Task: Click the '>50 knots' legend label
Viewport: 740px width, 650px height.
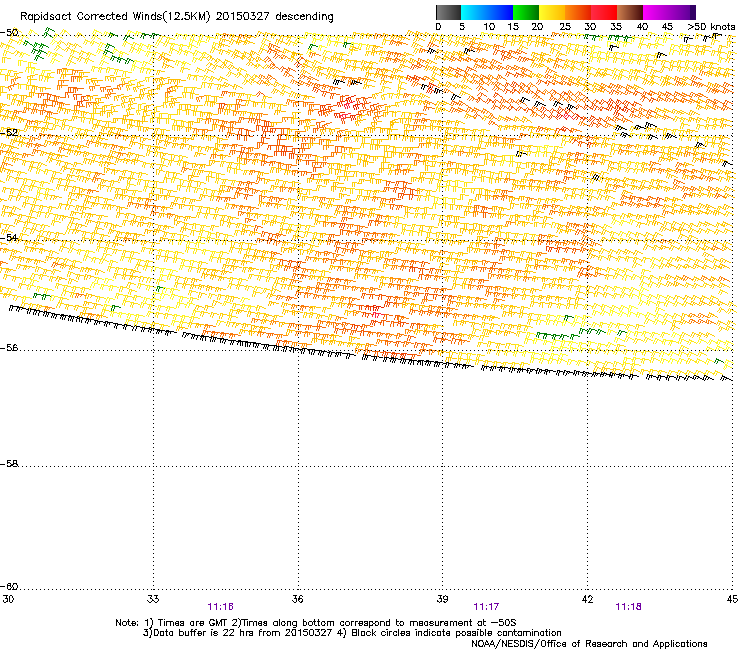Action: tap(711, 27)
